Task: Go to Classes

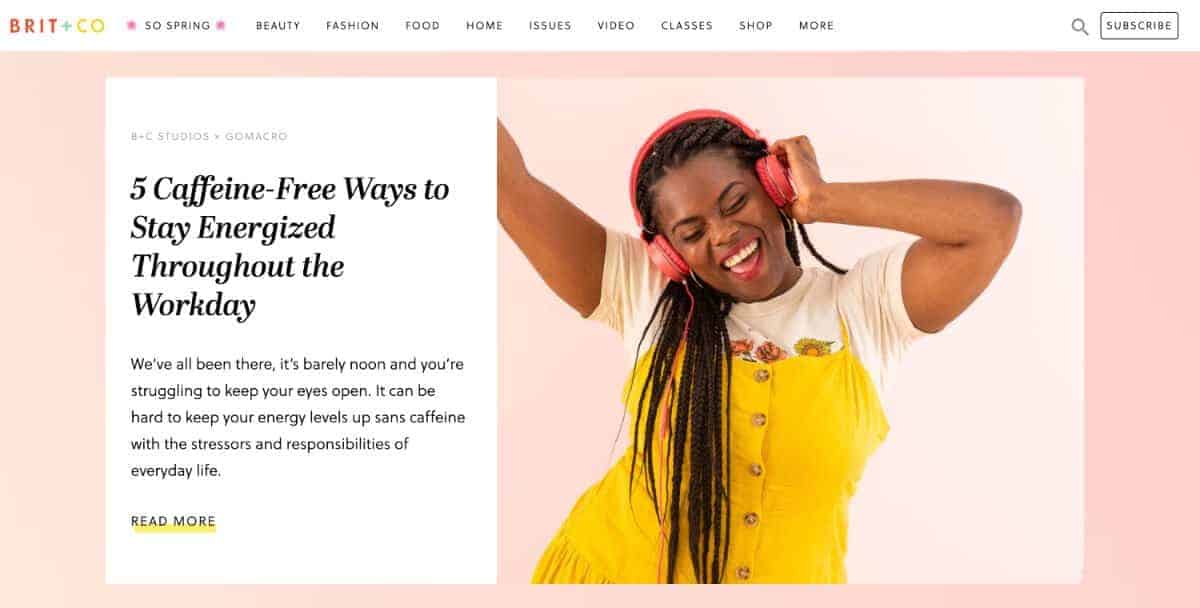Action: point(687,26)
